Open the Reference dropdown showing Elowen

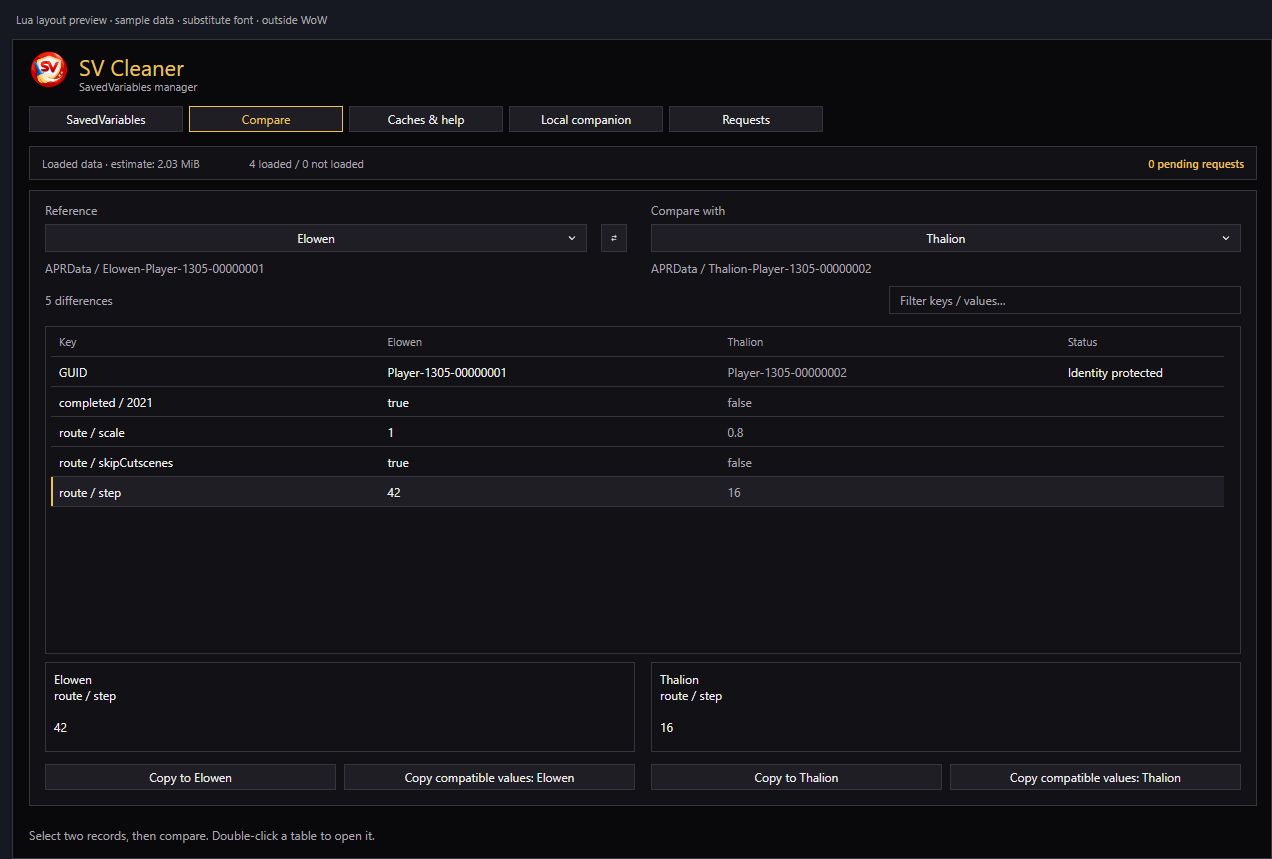click(x=316, y=238)
